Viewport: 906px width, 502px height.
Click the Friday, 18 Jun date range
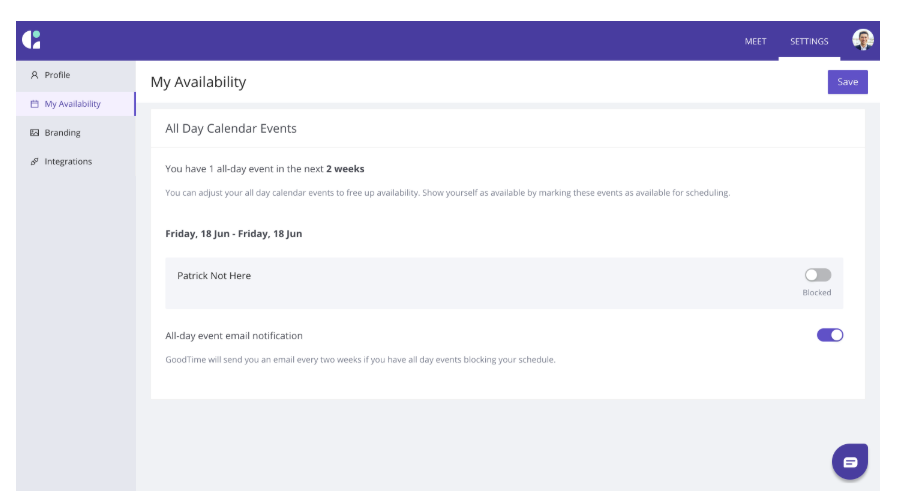tap(233, 234)
